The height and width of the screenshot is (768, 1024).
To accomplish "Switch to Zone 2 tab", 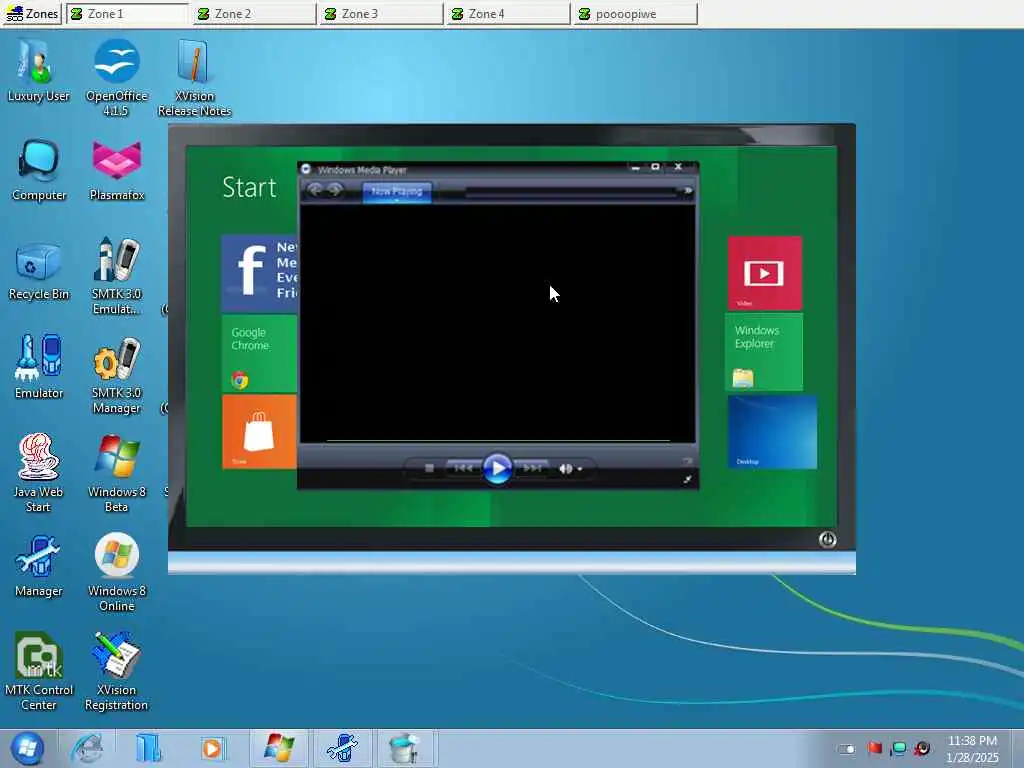I will click(x=255, y=14).
